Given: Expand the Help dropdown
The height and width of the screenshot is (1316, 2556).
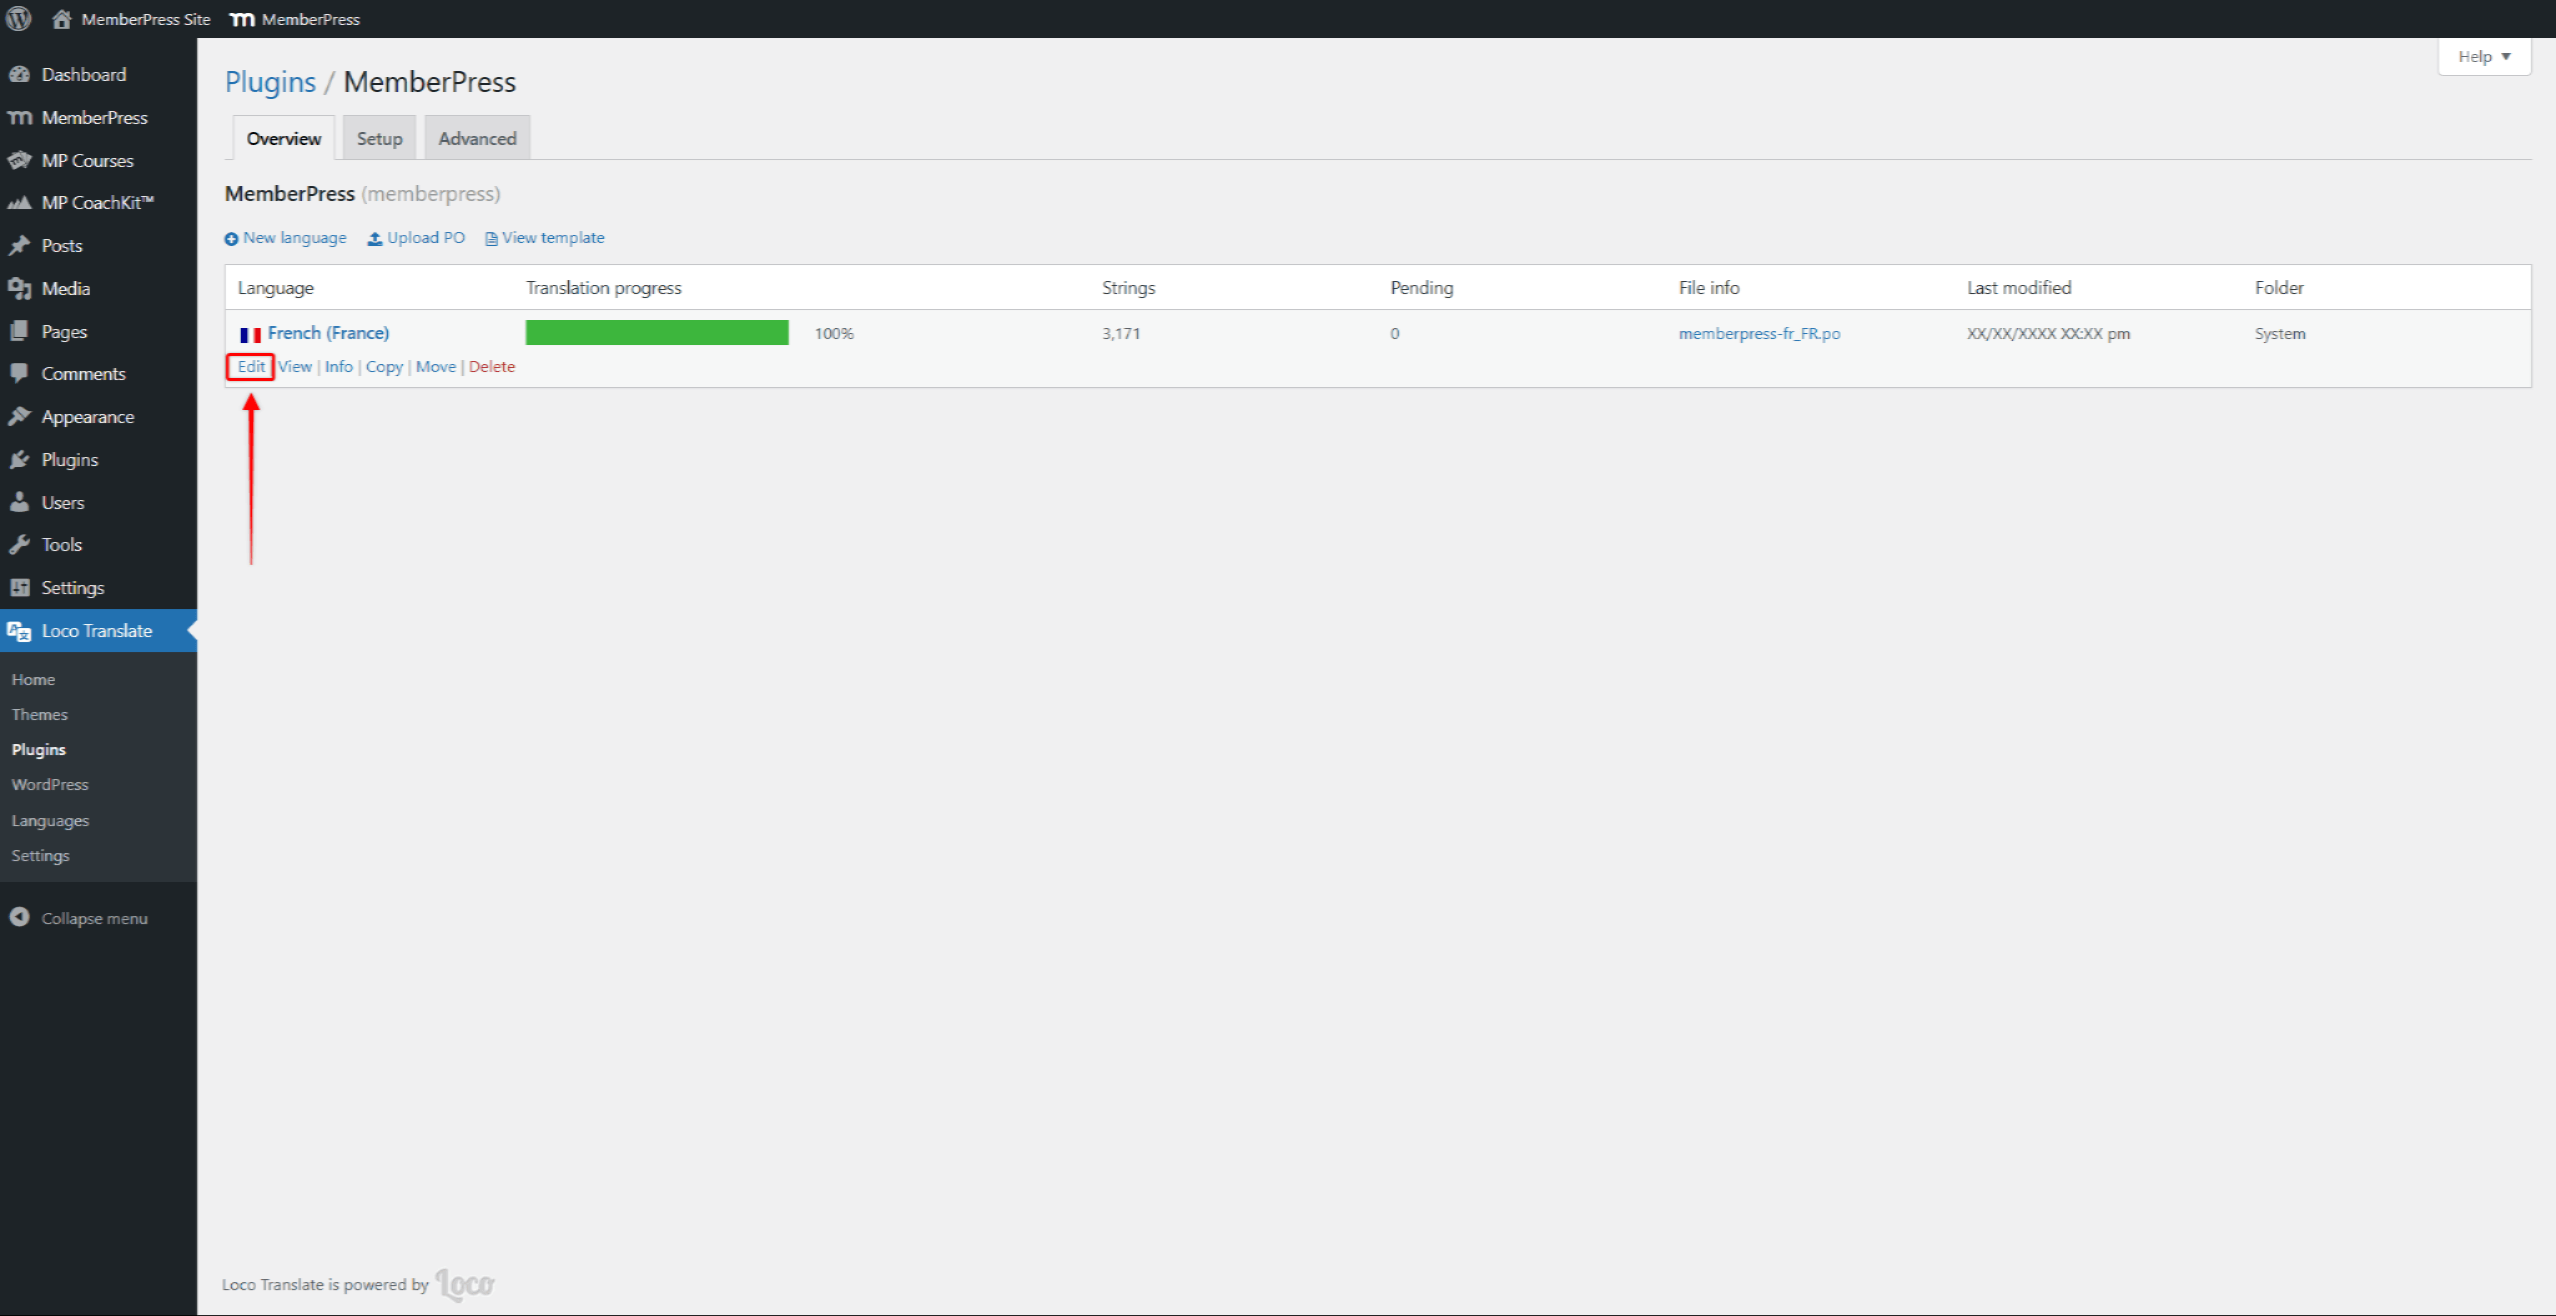Looking at the screenshot, I should [x=2483, y=57].
